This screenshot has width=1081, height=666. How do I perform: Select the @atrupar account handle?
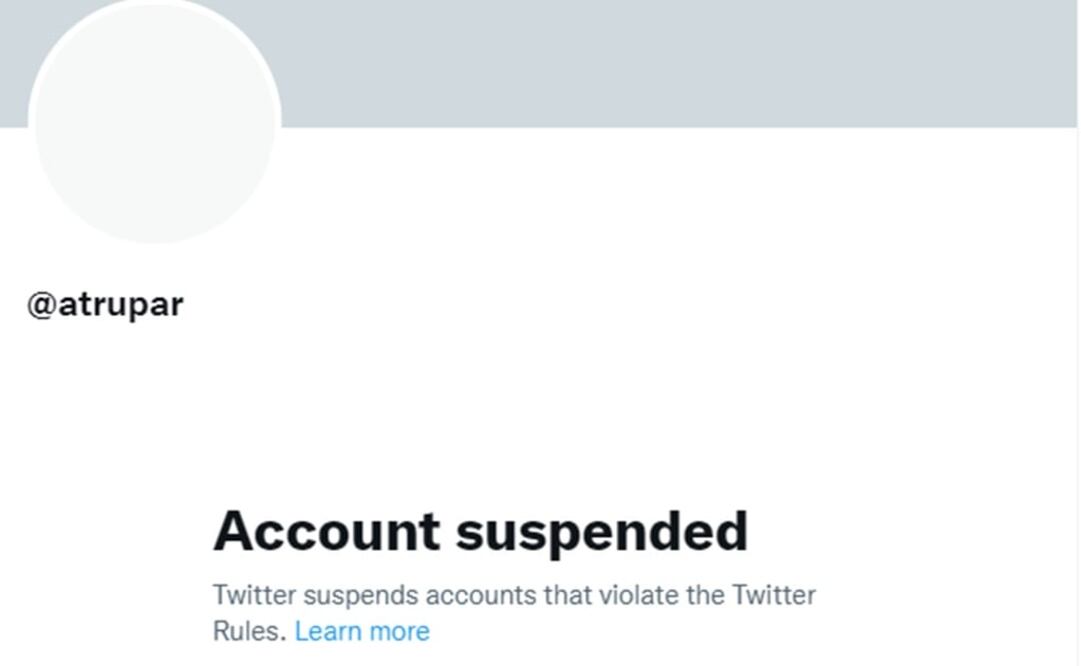click(105, 304)
